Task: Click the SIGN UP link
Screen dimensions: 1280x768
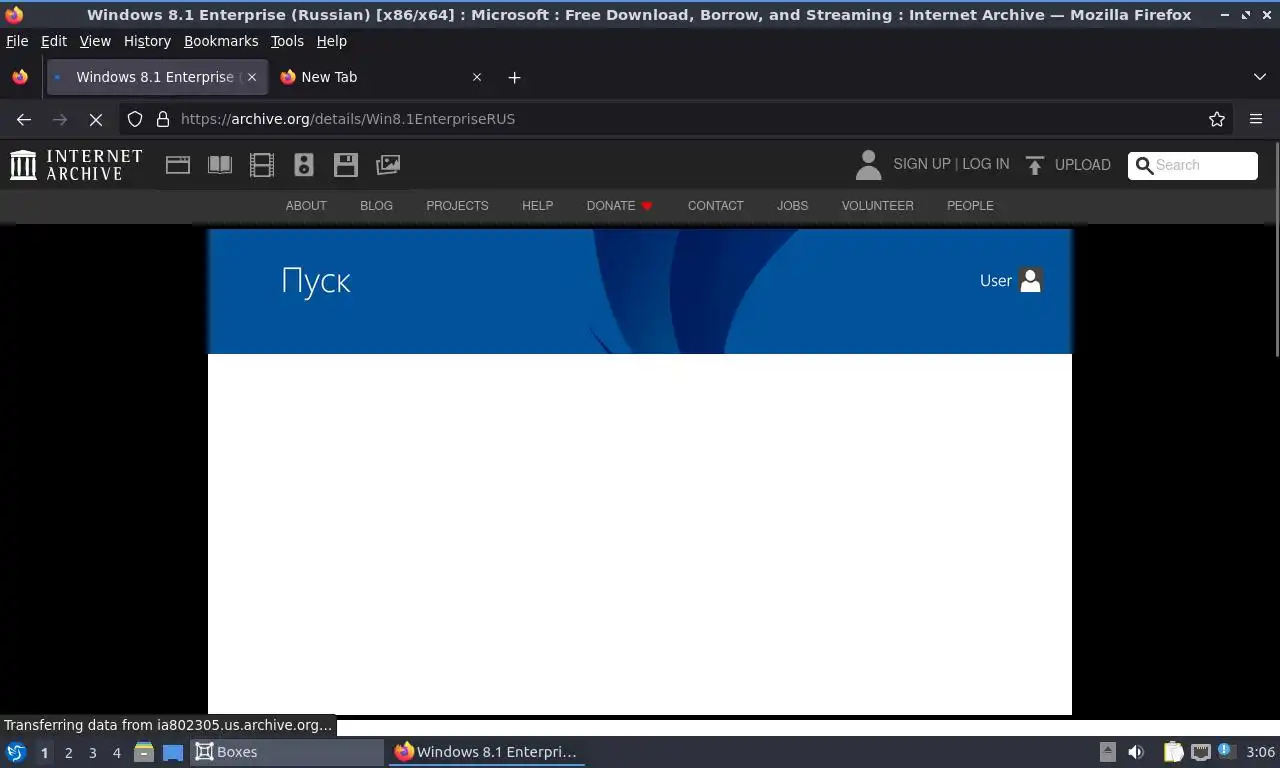Action: tap(922, 164)
